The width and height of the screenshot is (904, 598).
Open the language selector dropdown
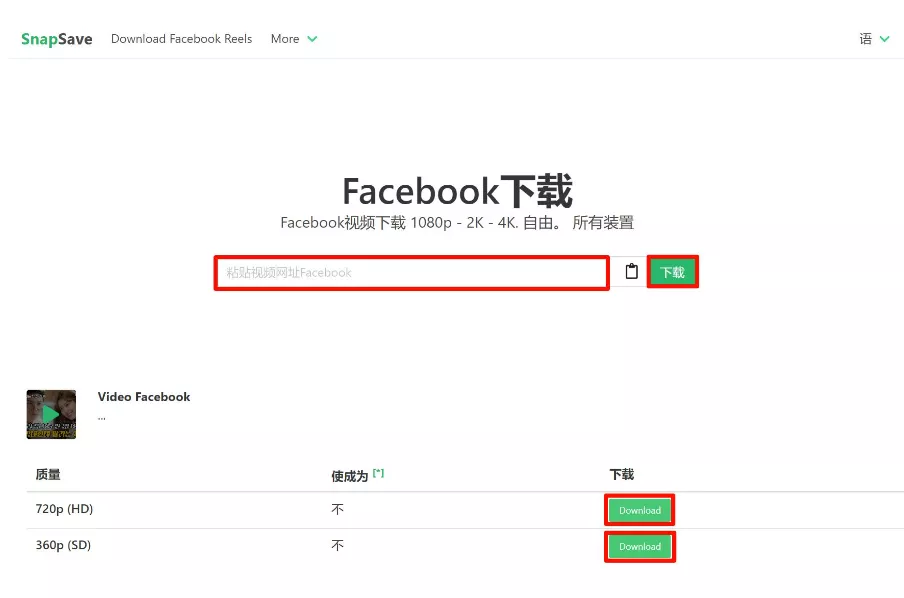point(875,39)
